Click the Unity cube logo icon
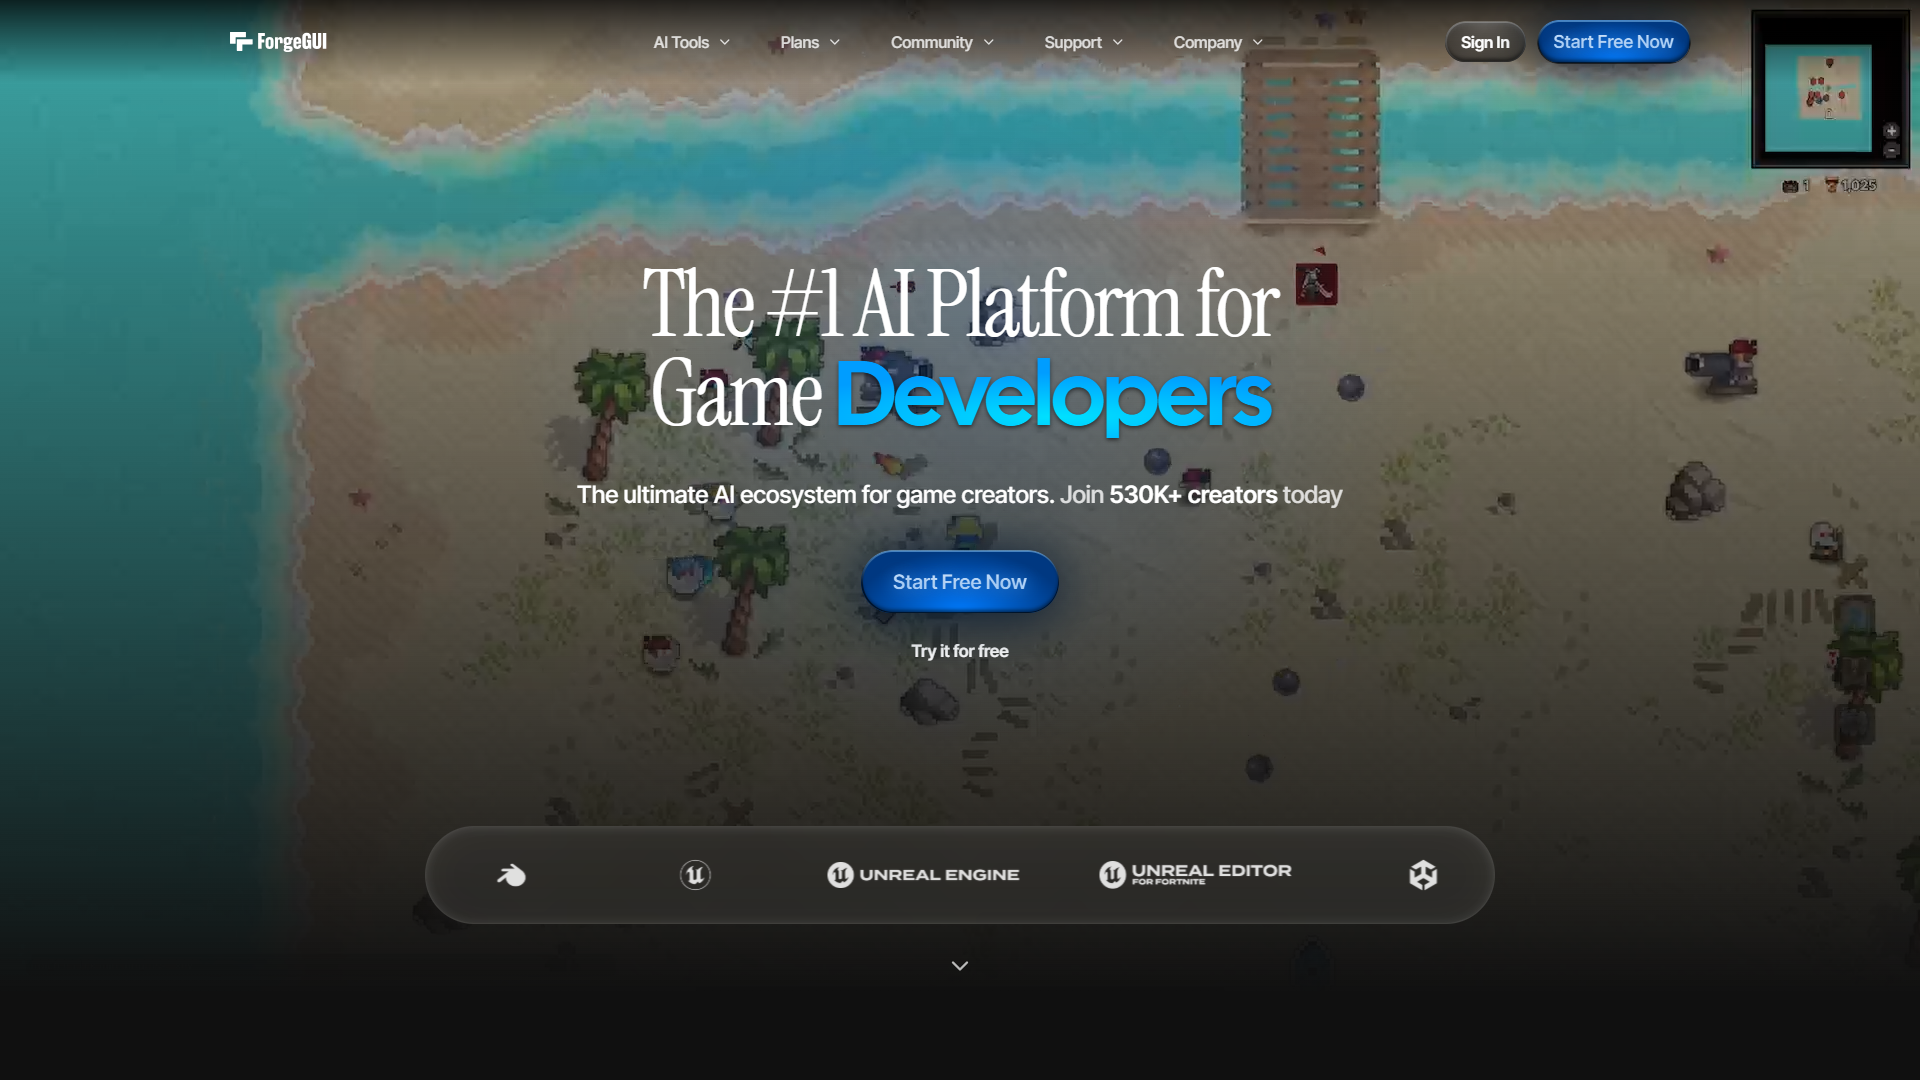 point(1423,875)
